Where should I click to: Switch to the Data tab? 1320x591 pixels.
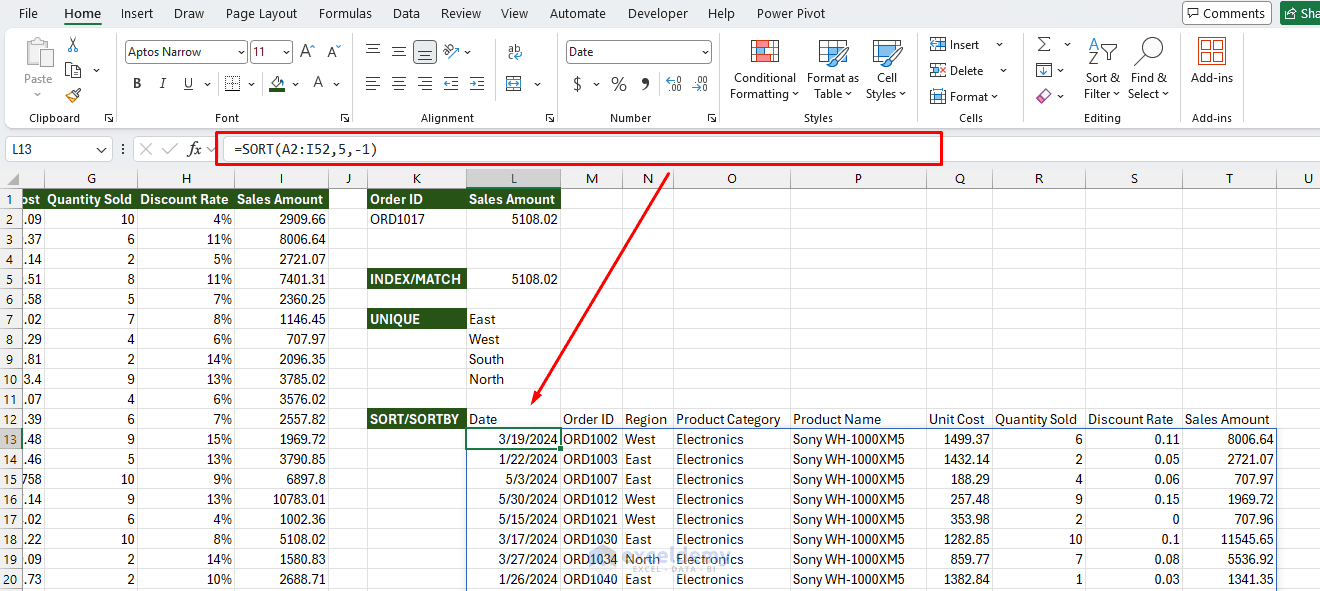[x=406, y=13]
